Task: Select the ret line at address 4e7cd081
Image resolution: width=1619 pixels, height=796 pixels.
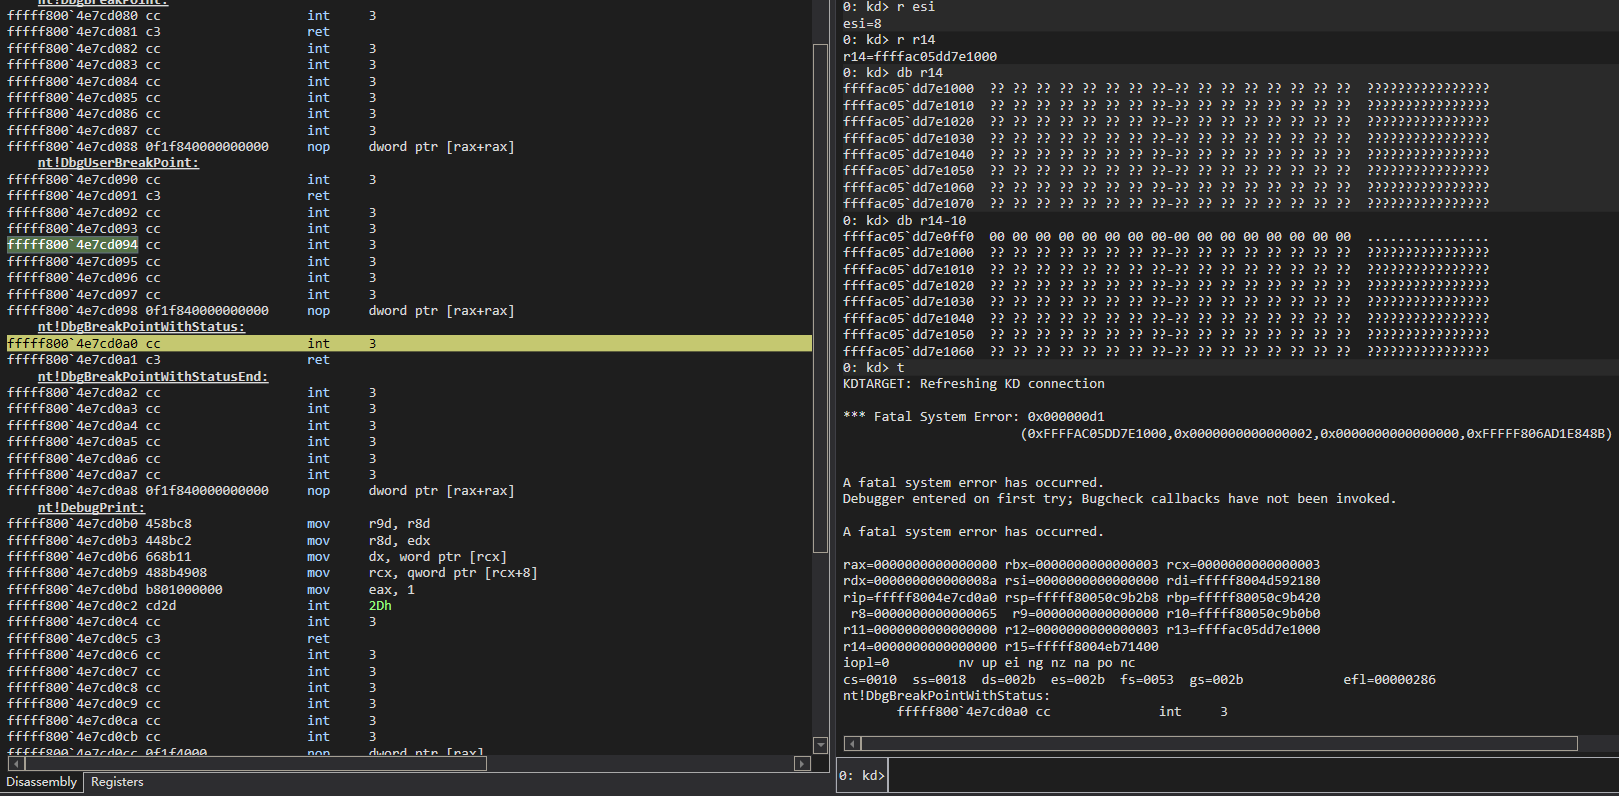Action: click(409, 32)
